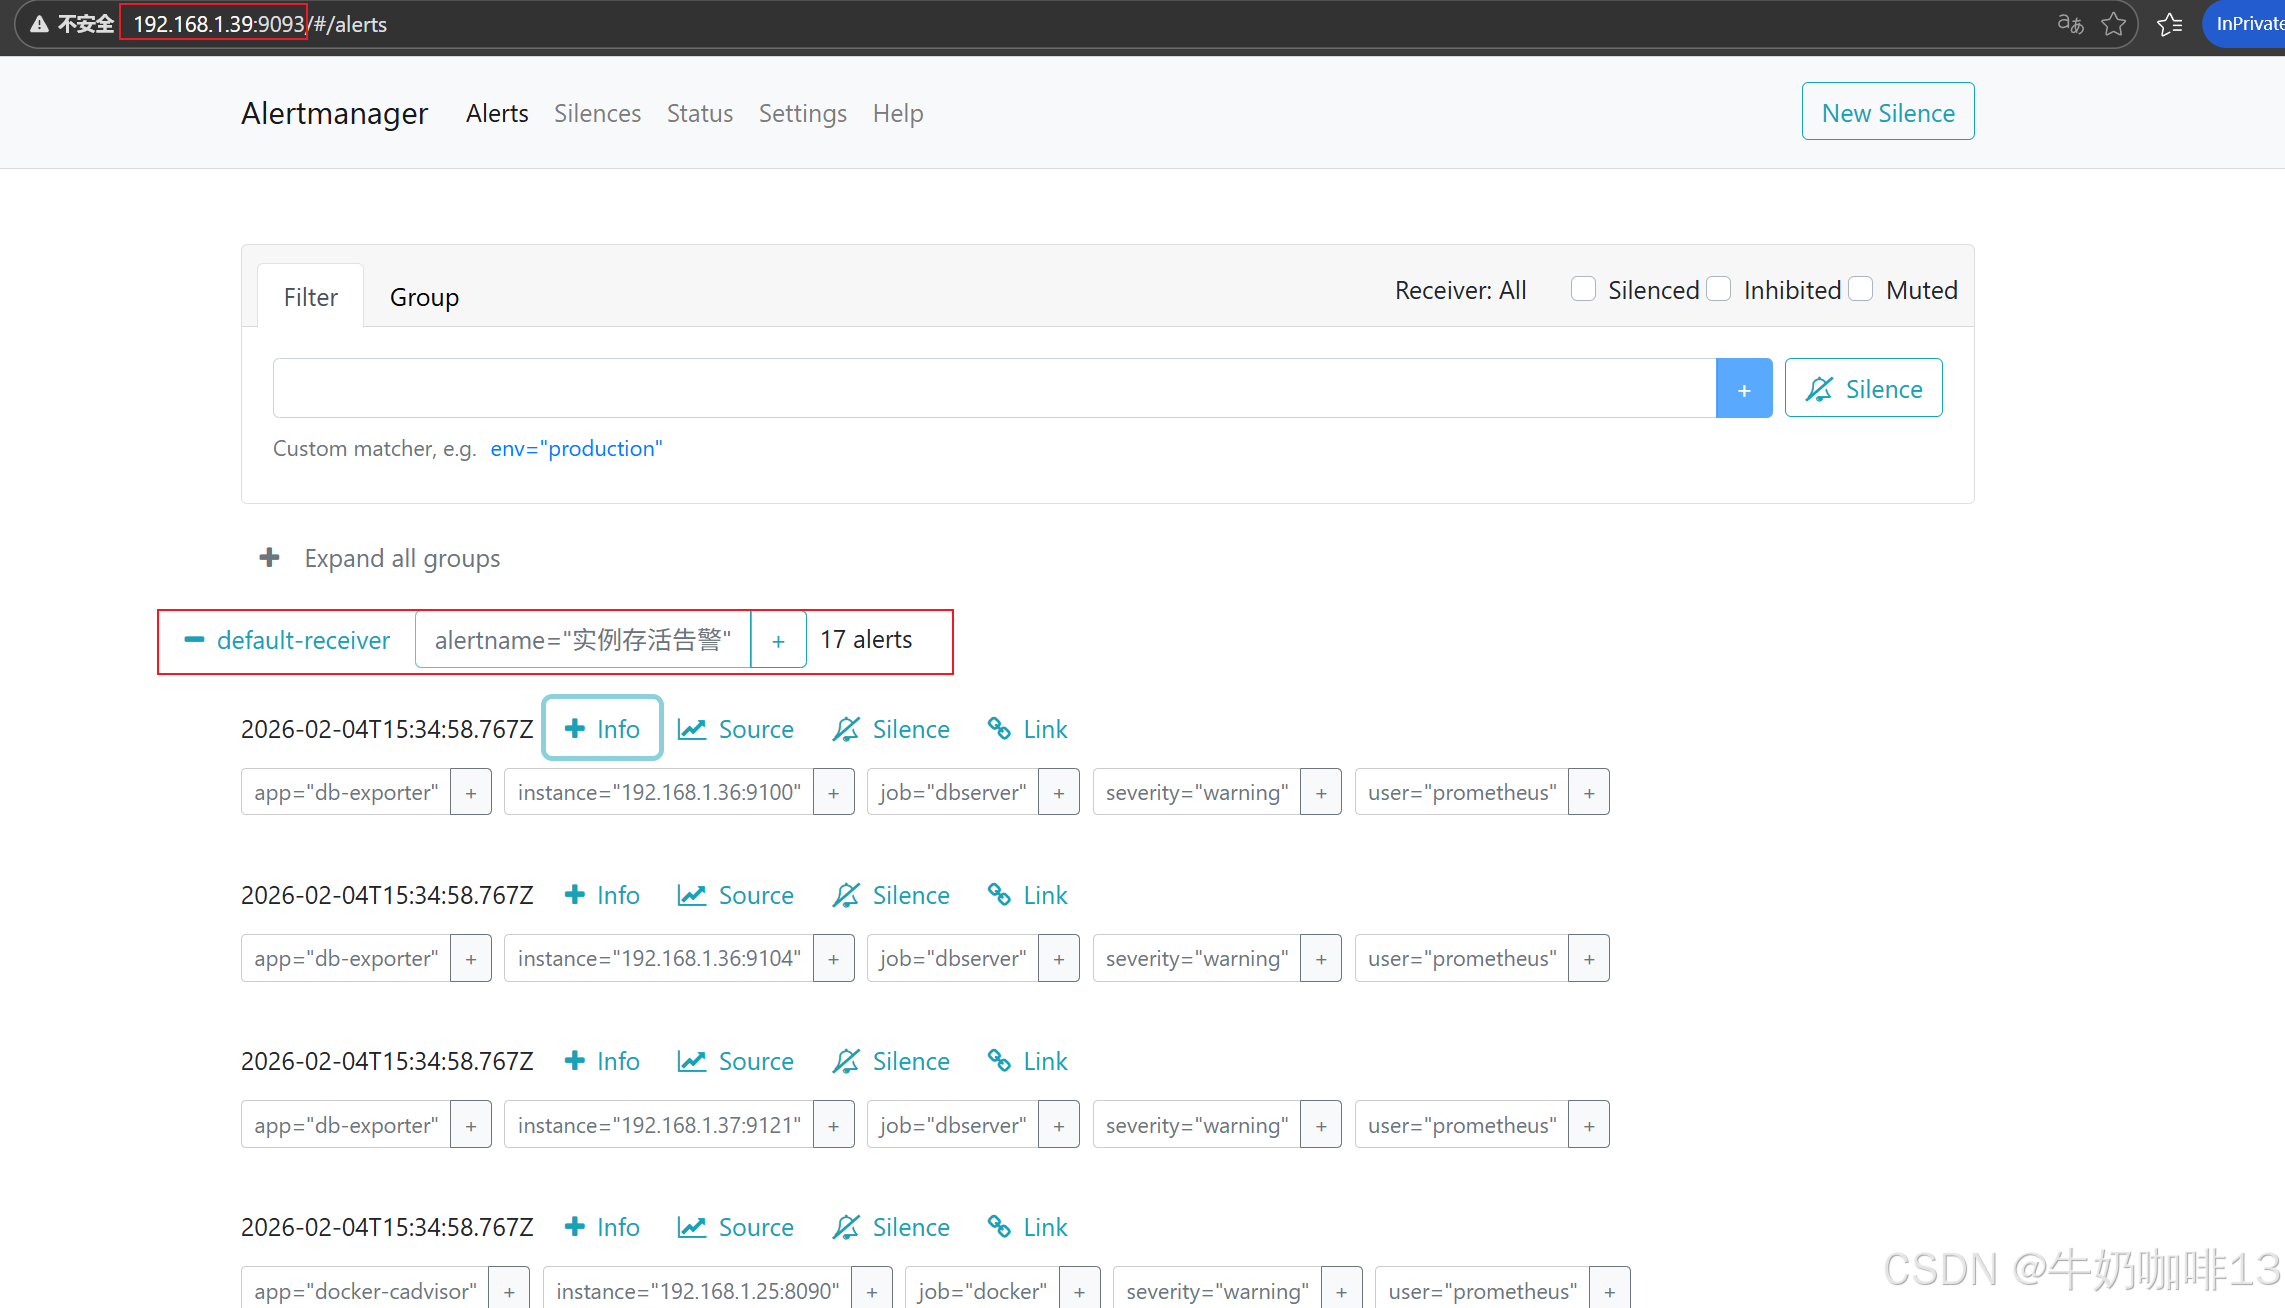Check the Muted checkbox

(1860, 290)
